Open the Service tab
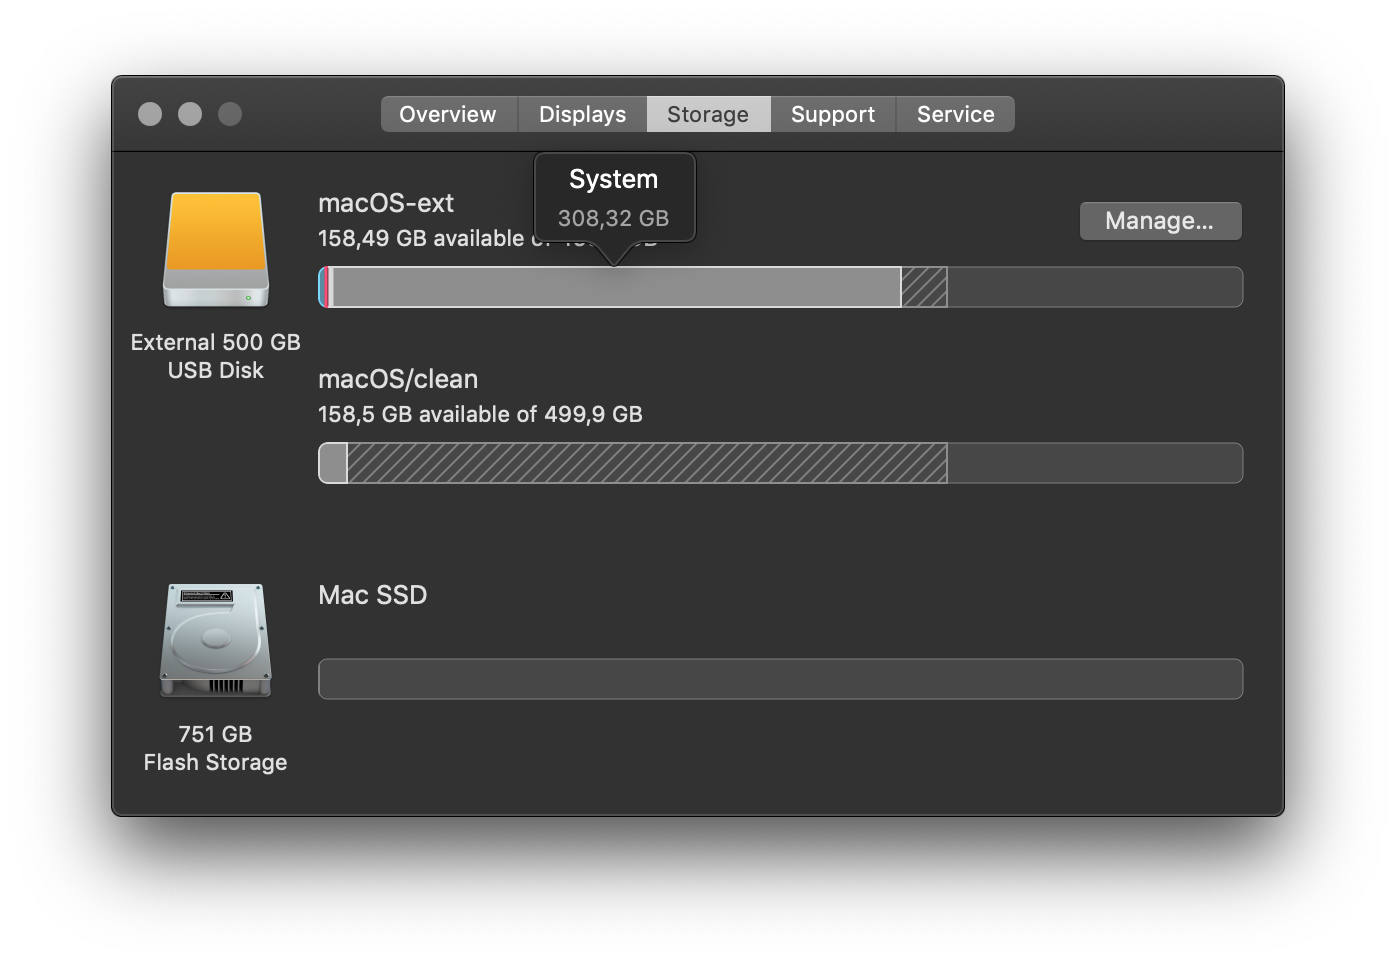The image size is (1396, 964). [x=955, y=114]
